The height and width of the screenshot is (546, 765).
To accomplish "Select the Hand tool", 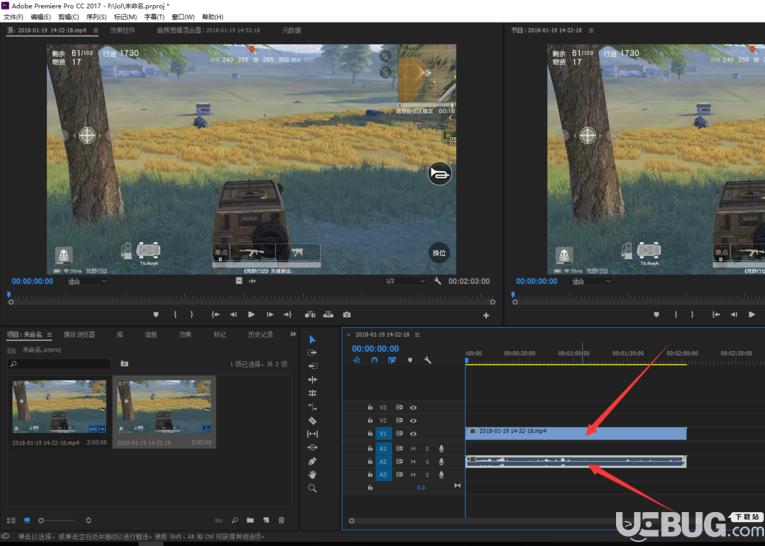I will point(312,474).
